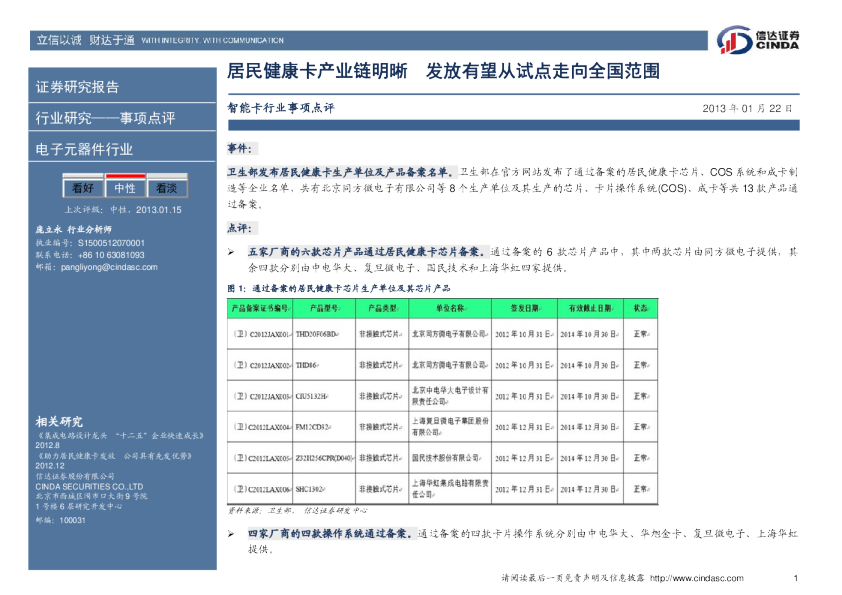
Task: Select the 看淡 rating box
Action: click(x=164, y=188)
